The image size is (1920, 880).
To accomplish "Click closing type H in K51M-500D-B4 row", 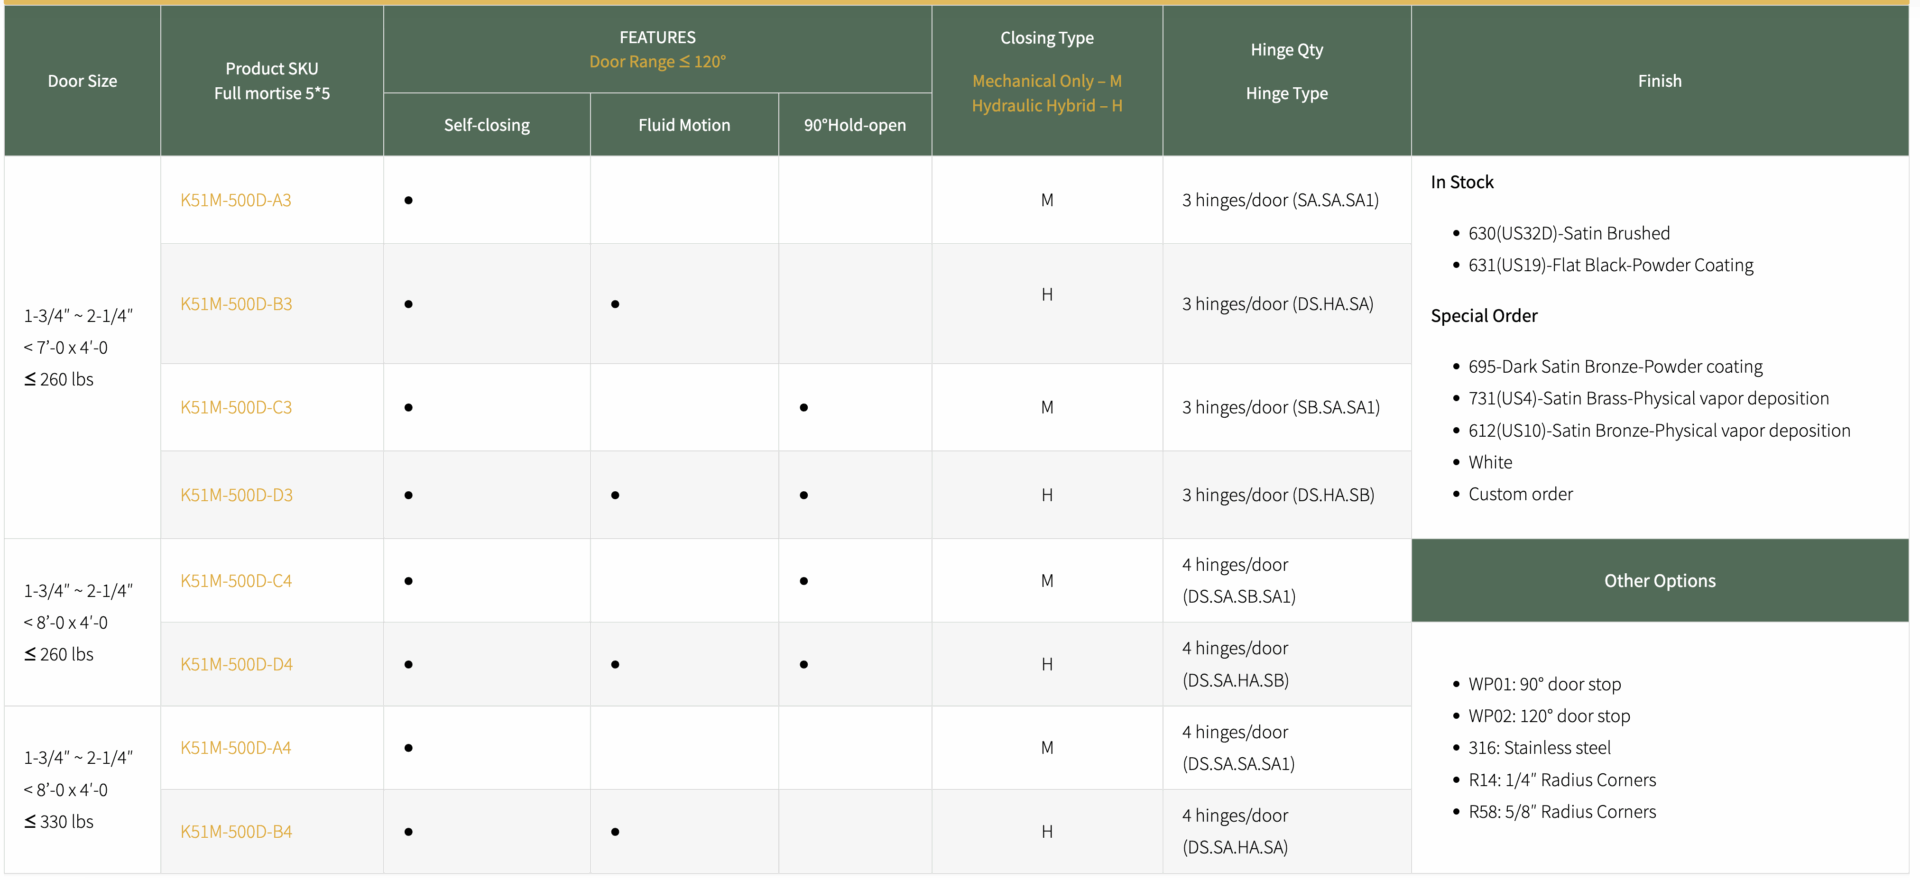I will pyautogui.click(x=1047, y=832).
